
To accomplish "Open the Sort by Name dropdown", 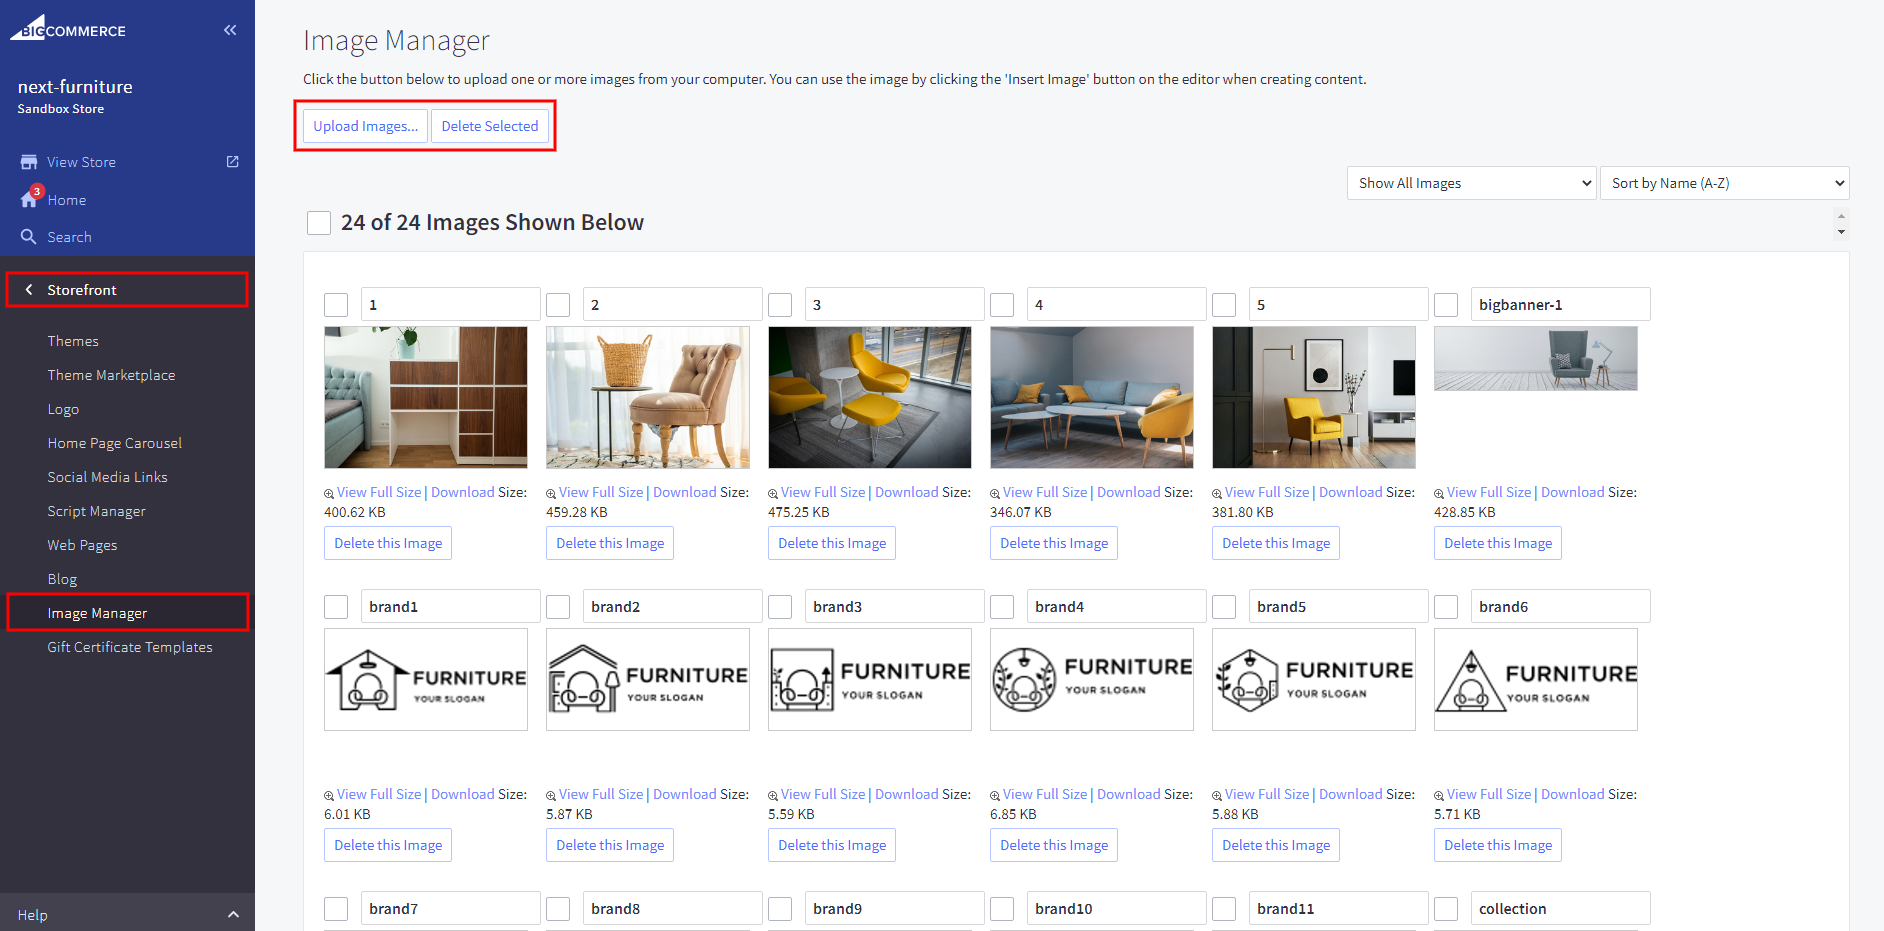I will pyautogui.click(x=1724, y=183).
